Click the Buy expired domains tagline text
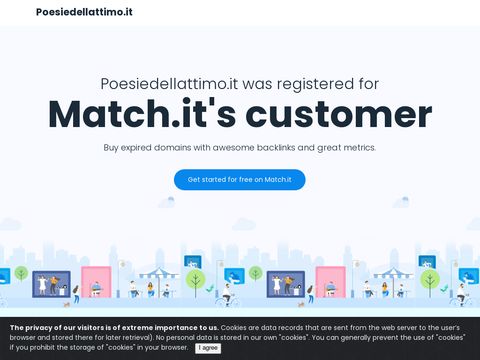The height and width of the screenshot is (360, 480). 240,148
